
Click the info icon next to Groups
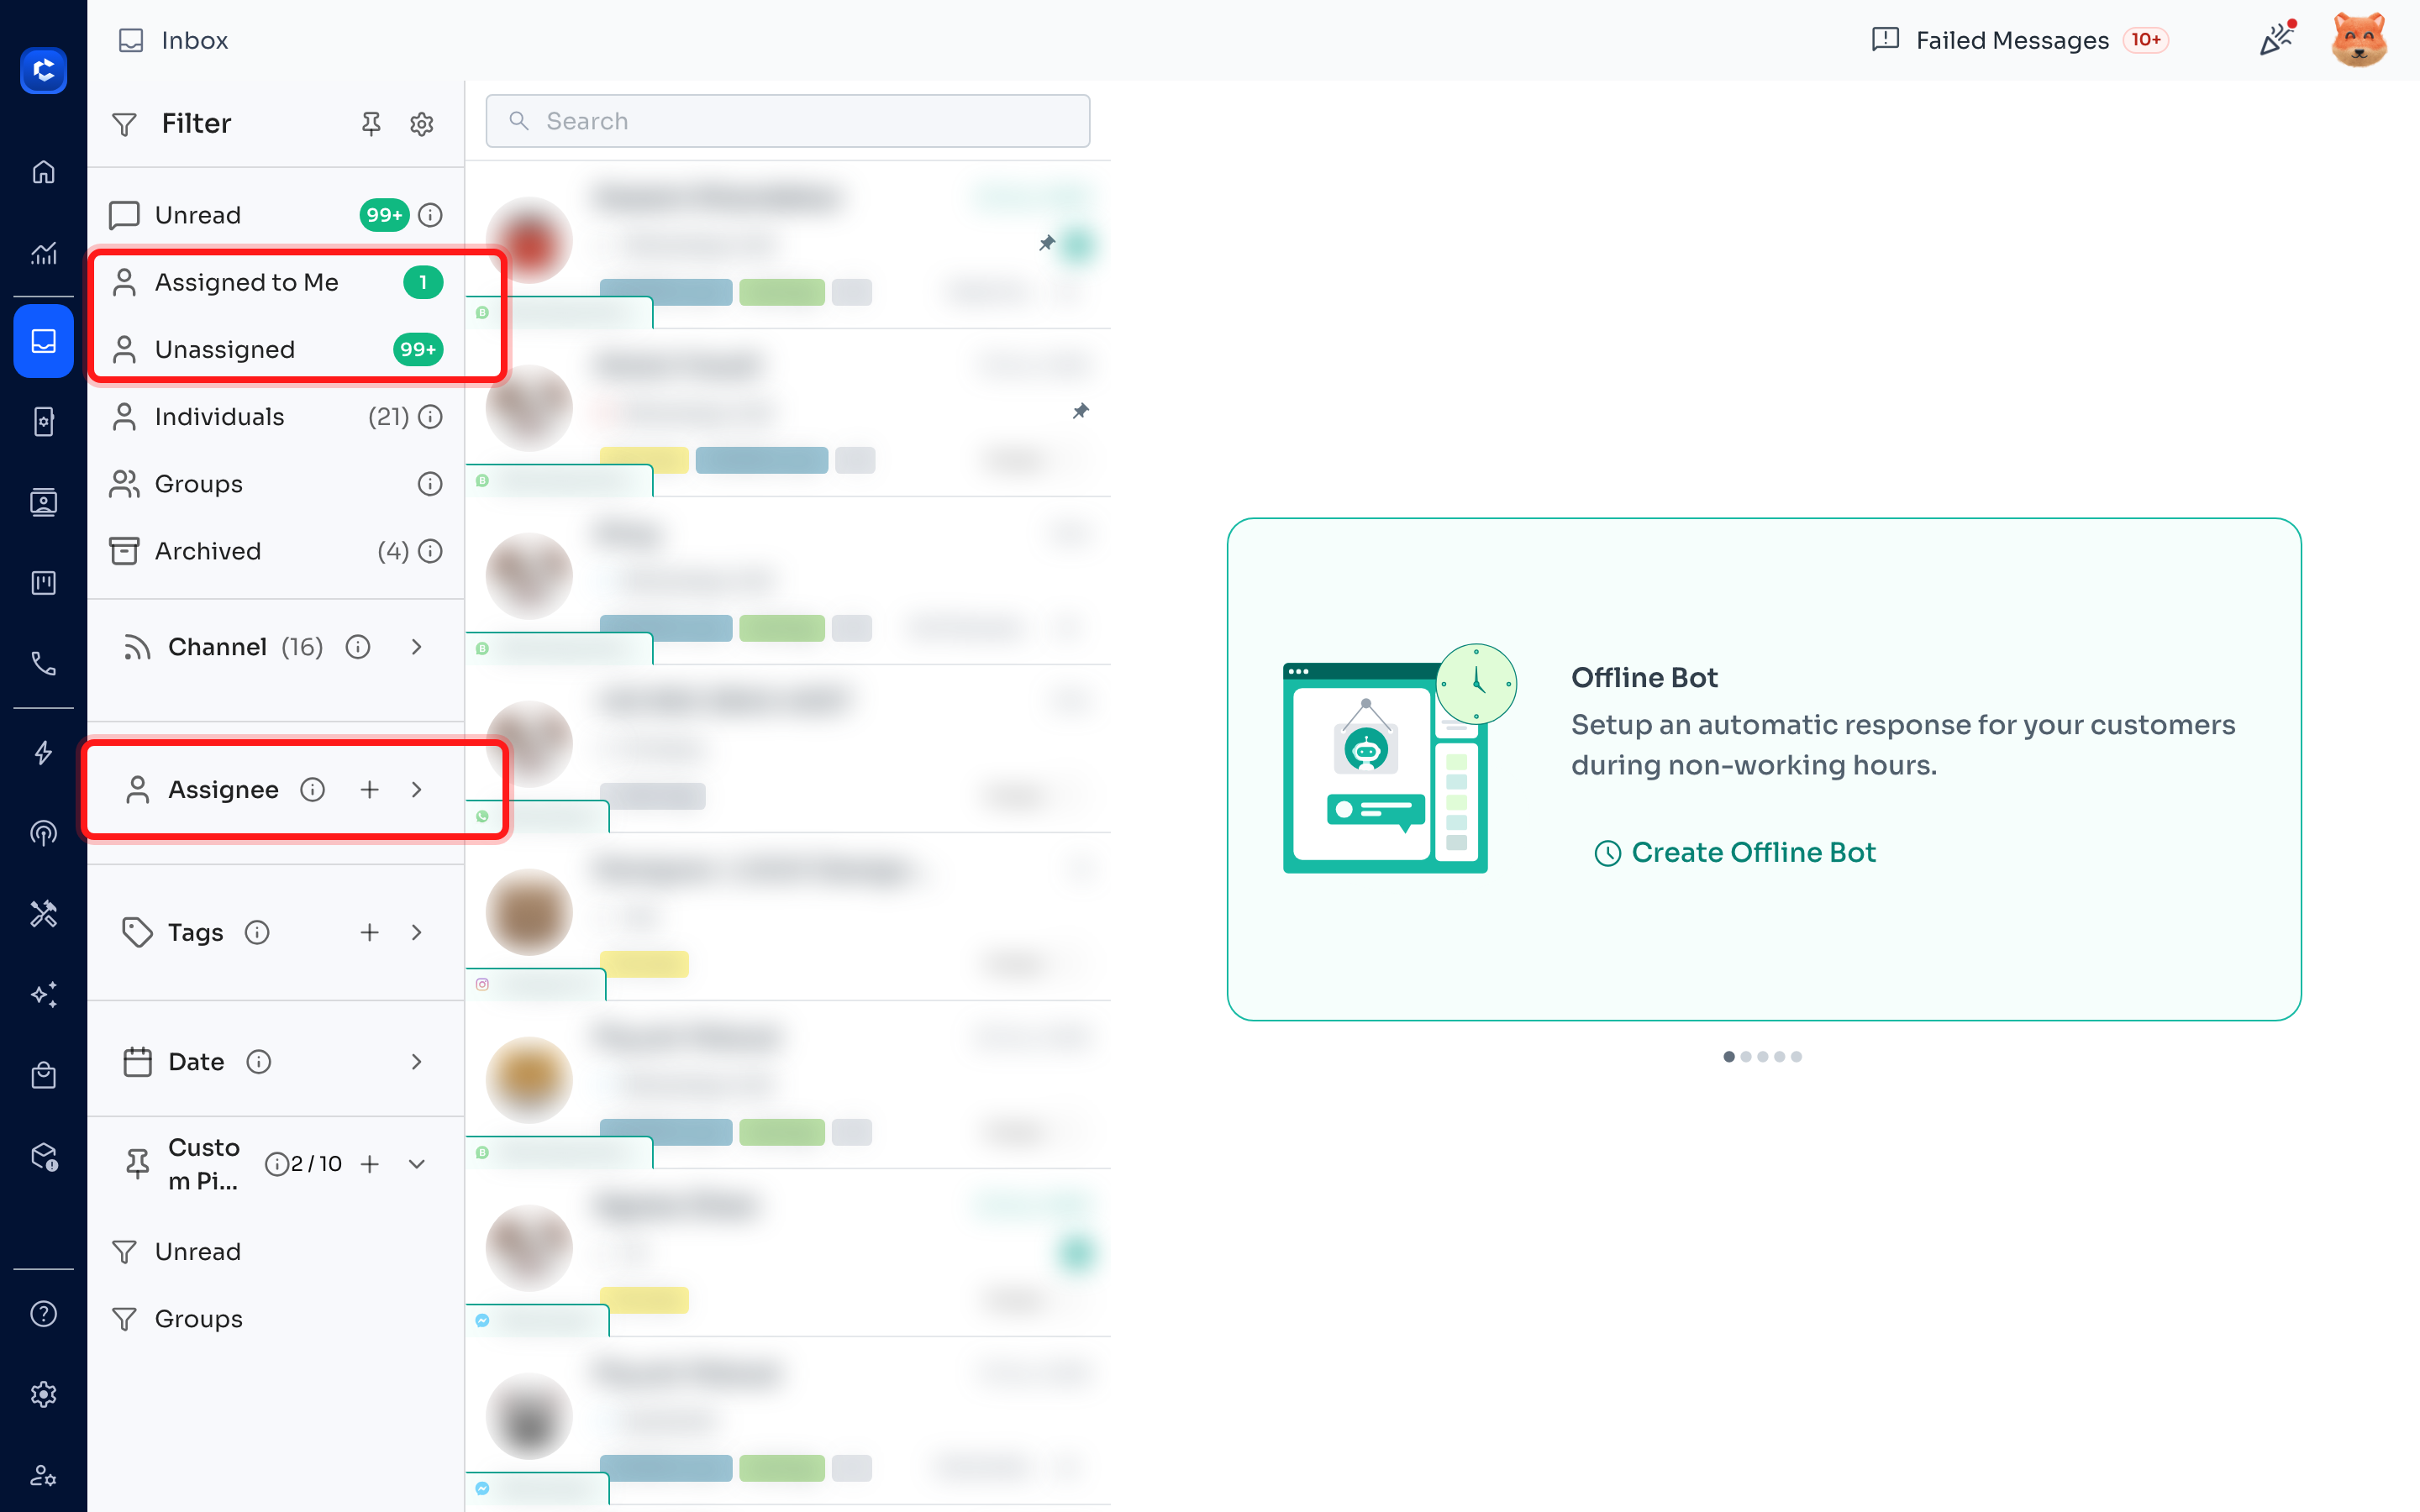(x=430, y=484)
